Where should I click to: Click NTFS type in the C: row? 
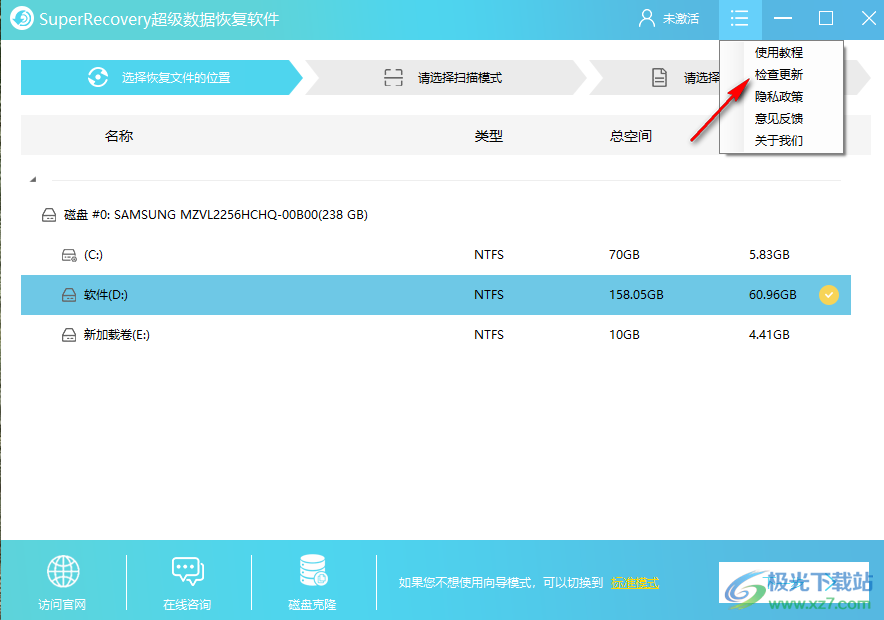tap(489, 255)
